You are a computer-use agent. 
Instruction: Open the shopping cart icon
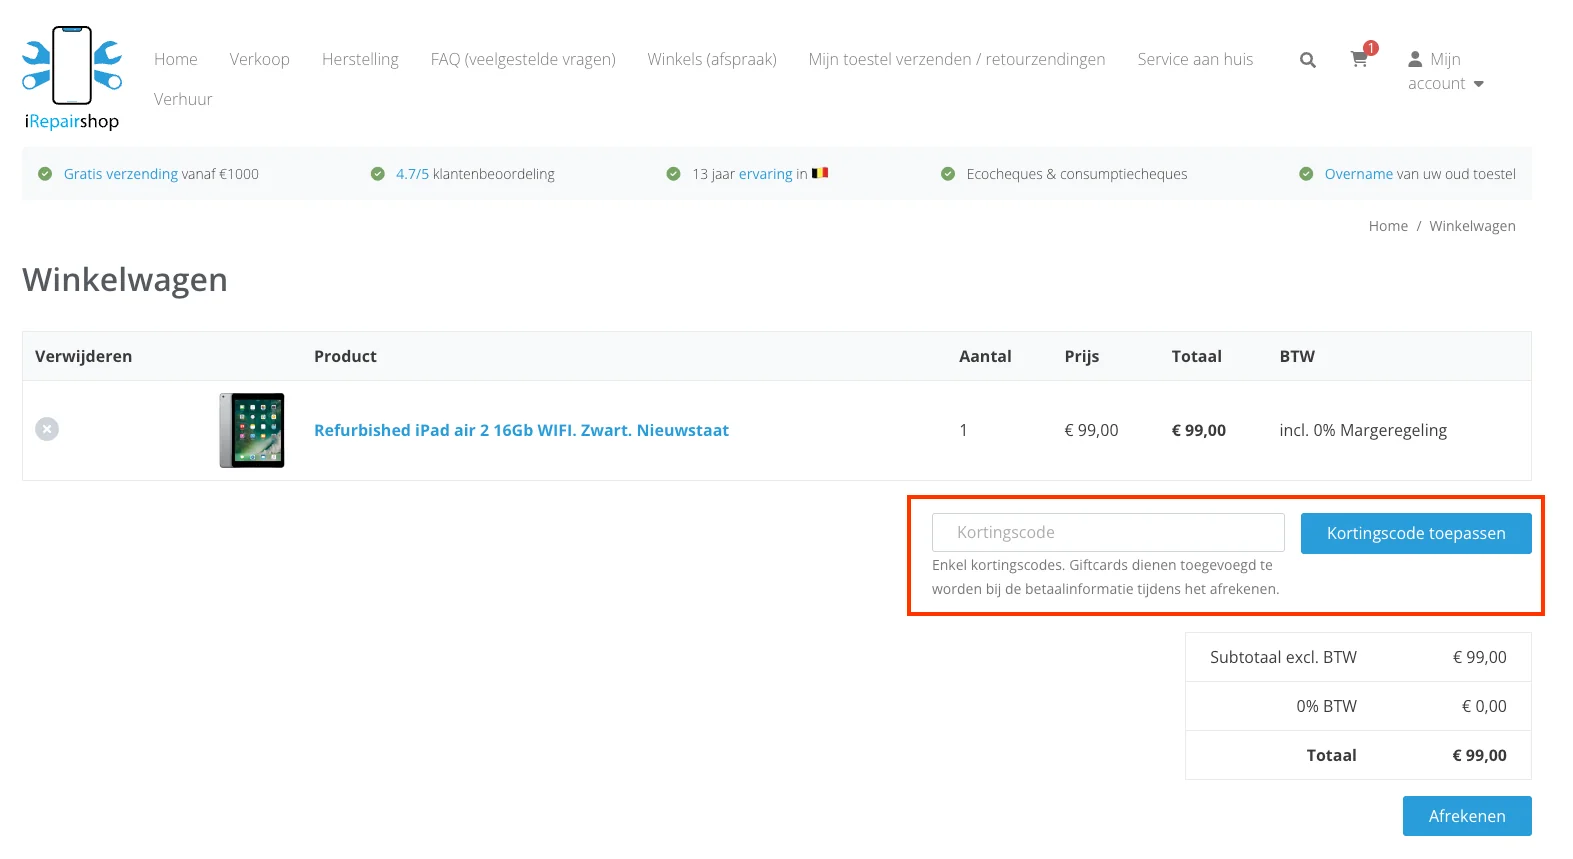click(x=1359, y=59)
